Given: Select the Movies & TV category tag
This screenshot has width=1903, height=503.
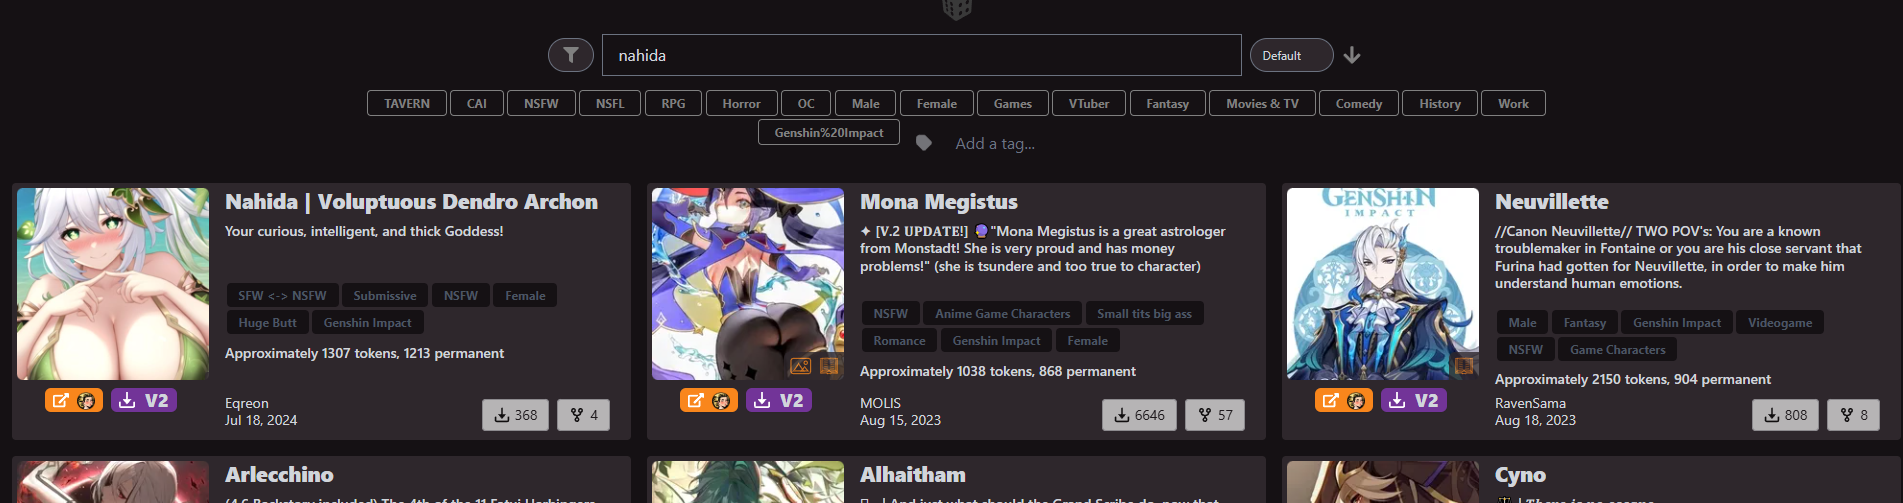Looking at the screenshot, I should pos(1262,103).
